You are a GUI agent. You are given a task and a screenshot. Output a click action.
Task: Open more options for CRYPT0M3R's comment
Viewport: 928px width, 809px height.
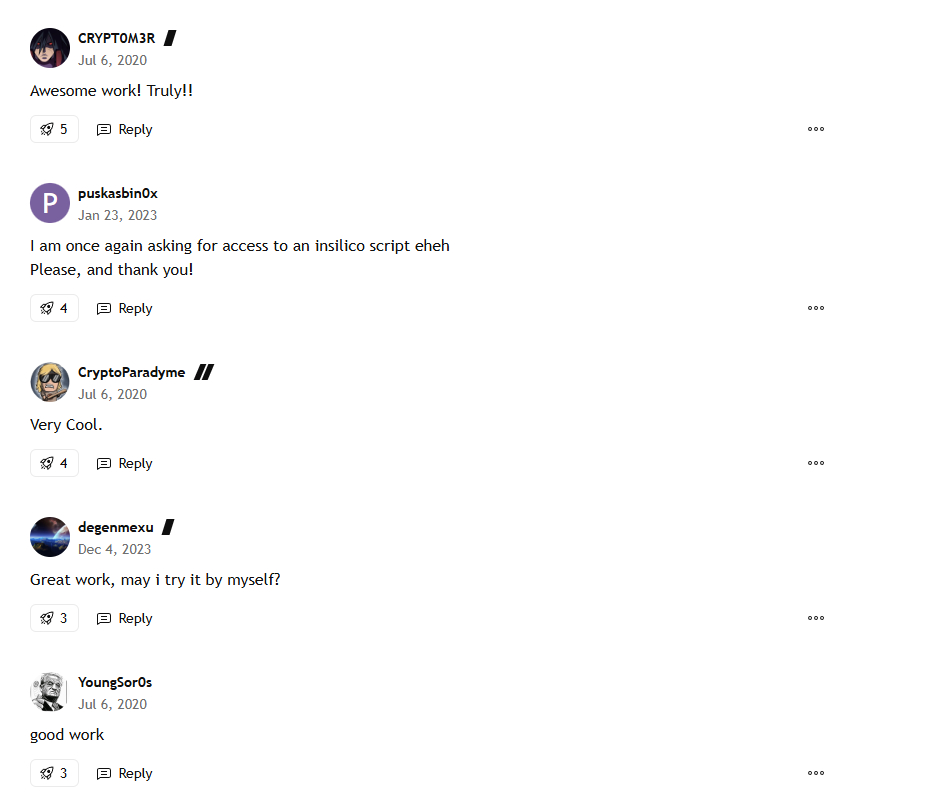(816, 129)
